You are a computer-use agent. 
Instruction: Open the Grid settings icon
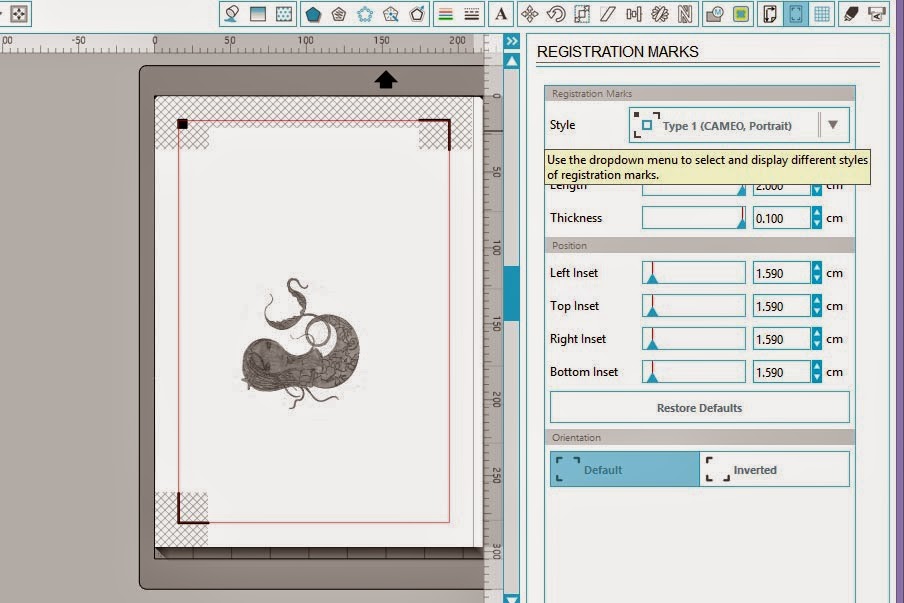(822, 14)
